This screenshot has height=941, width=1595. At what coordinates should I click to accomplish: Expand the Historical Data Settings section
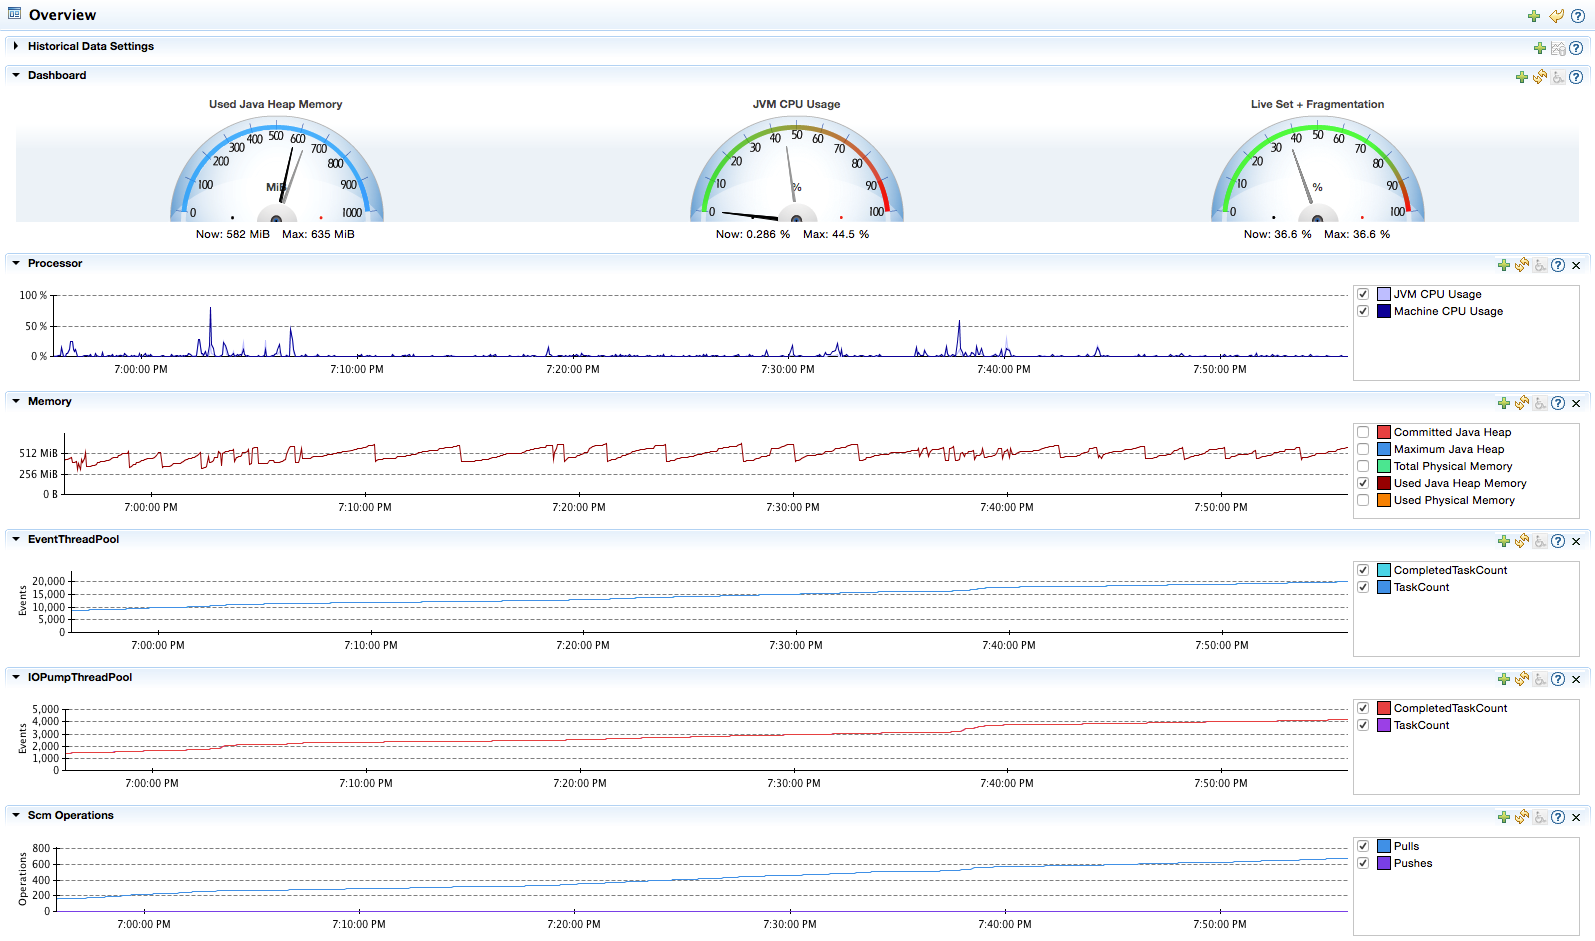(16, 46)
